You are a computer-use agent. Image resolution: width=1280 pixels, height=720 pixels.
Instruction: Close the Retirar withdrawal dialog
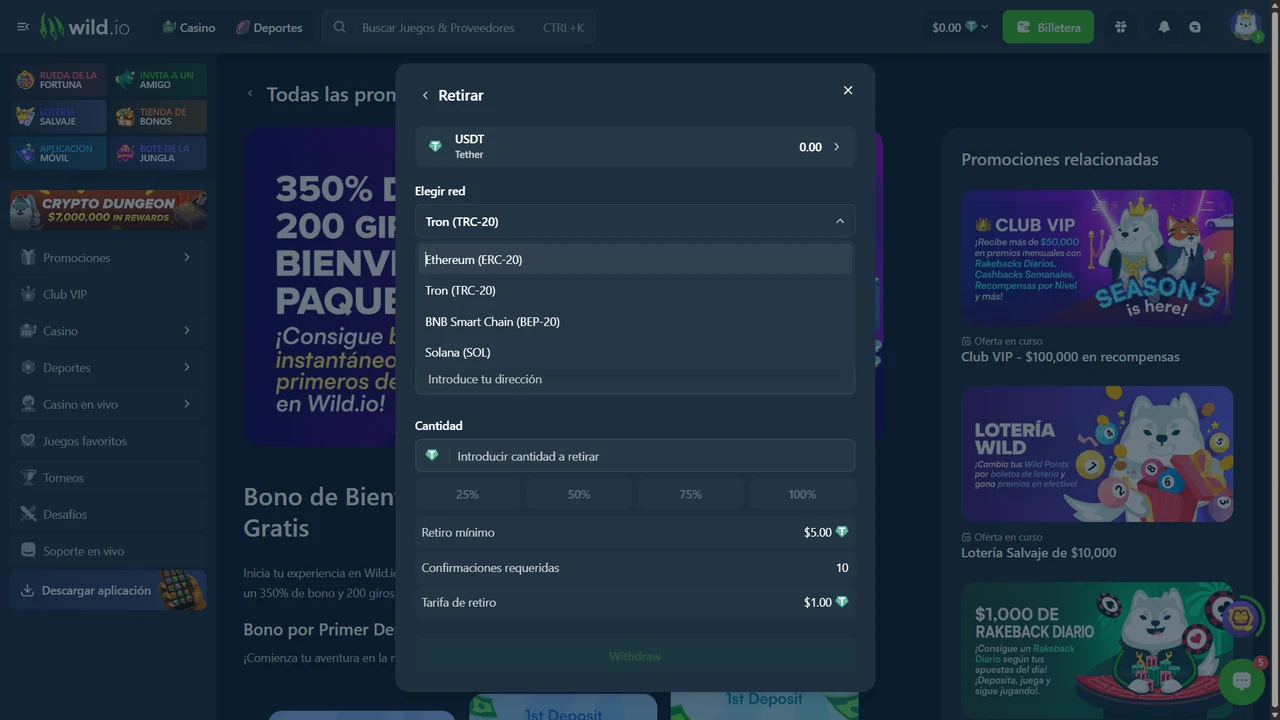(848, 90)
